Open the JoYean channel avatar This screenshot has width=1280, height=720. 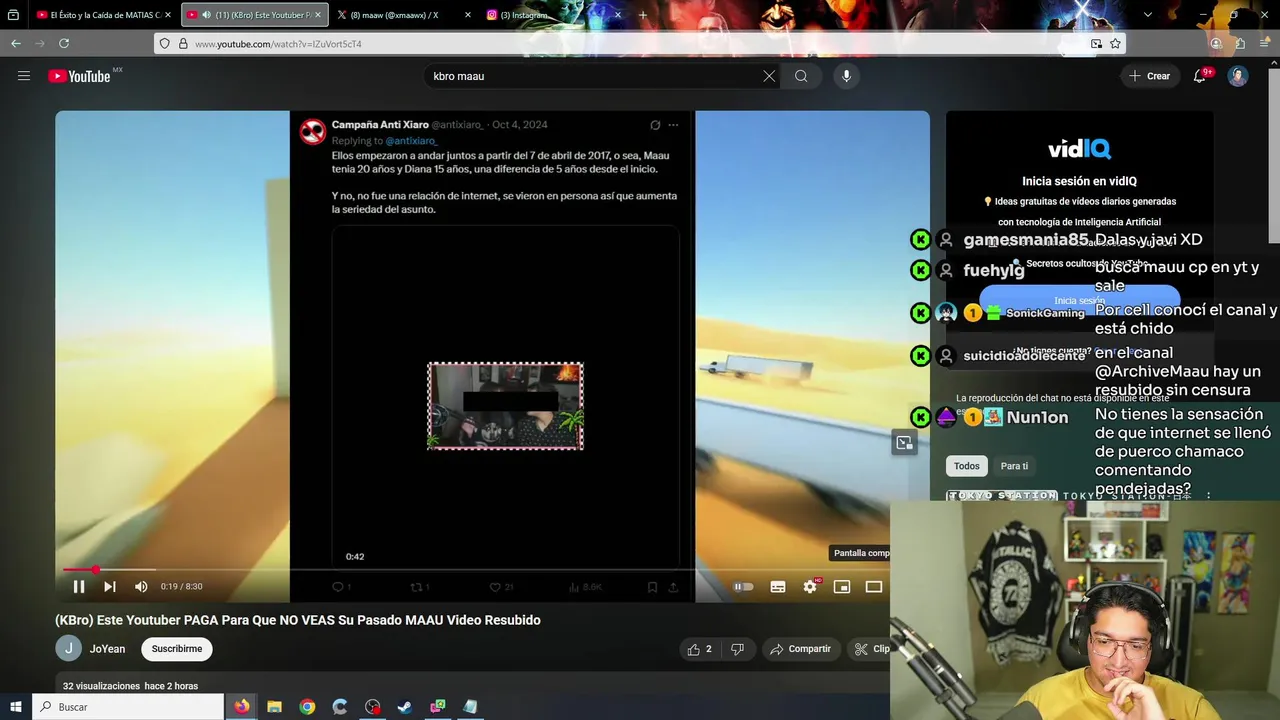[x=68, y=648]
